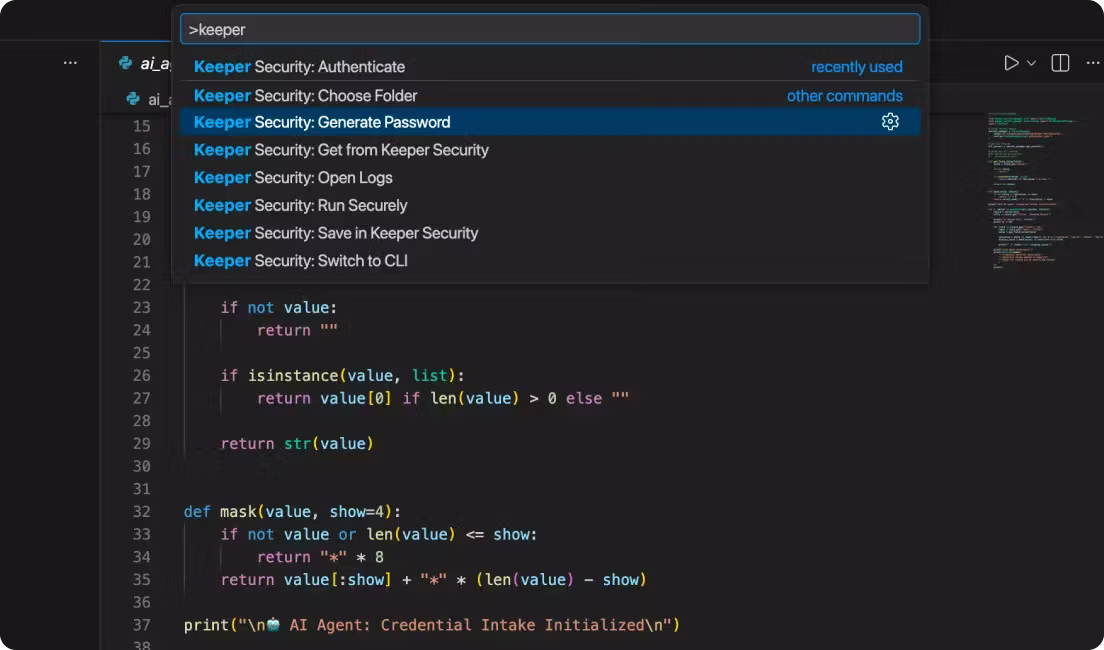Split the editor with the split icon
The width and height of the screenshot is (1104, 650).
(x=1060, y=63)
